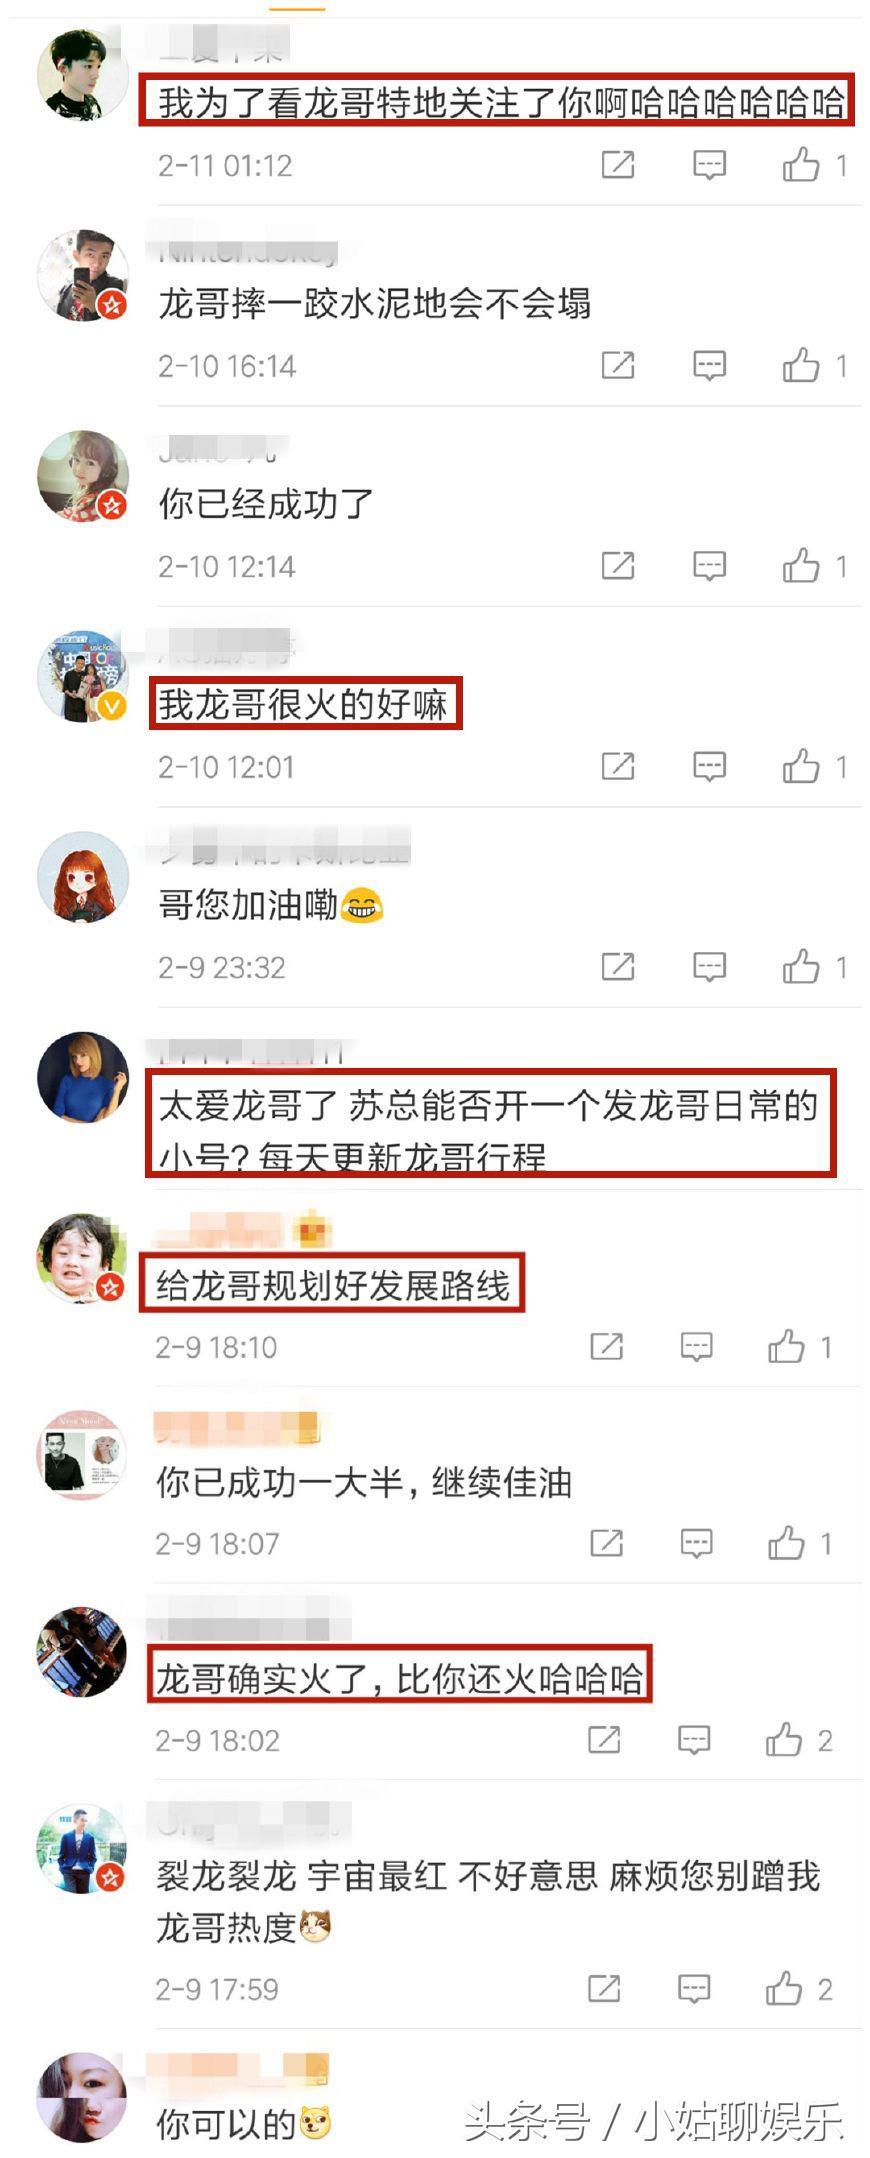Open profile avatar of first commenter
The width and height of the screenshot is (870, 2158).
click(82, 75)
